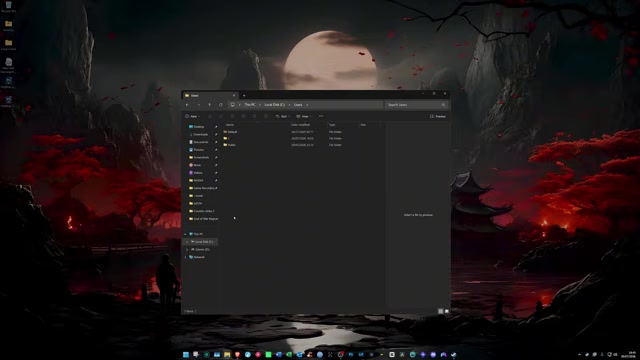Screen dimensions: 640x360
Task: Open Music in the sidebar
Action: (195, 165)
